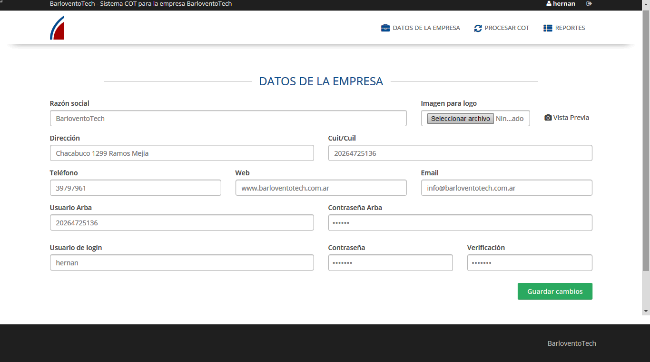Click the BarloventoTech sail logo
Image resolution: width=650 pixels, height=362 pixels.
(57, 28)
